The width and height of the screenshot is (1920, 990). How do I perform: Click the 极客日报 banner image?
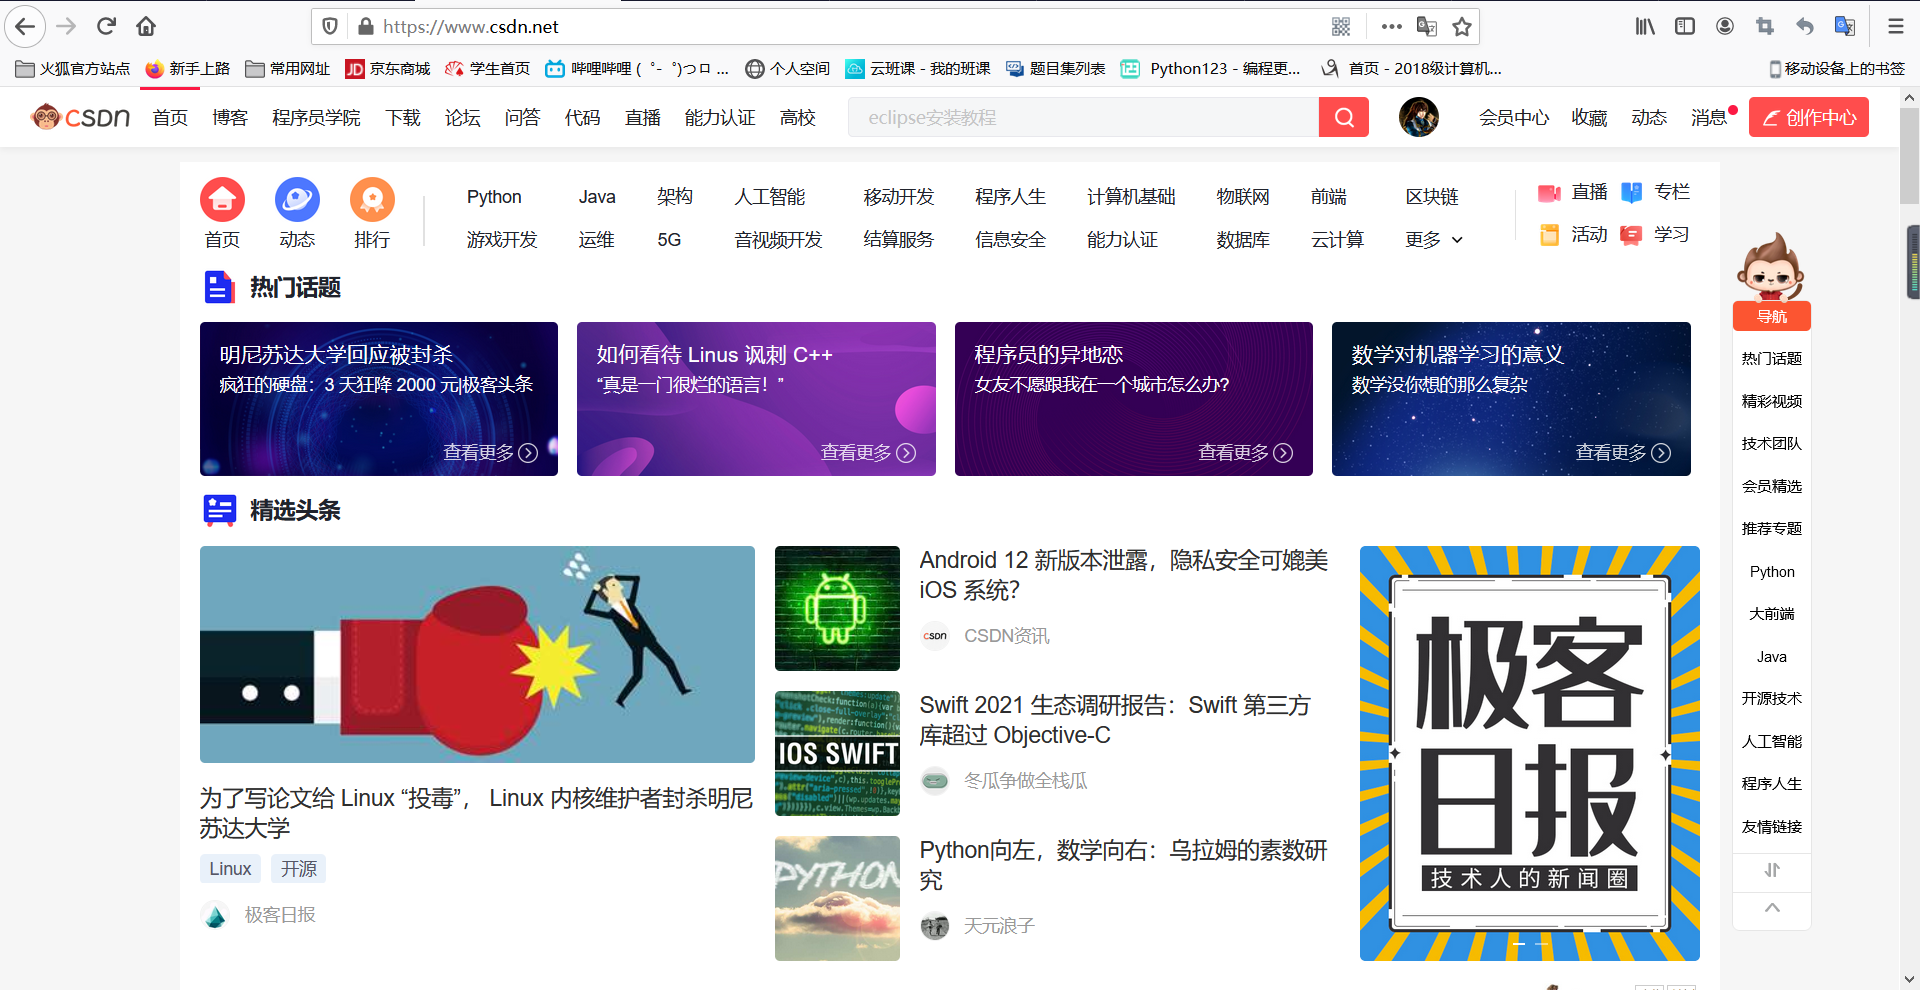1530,753
